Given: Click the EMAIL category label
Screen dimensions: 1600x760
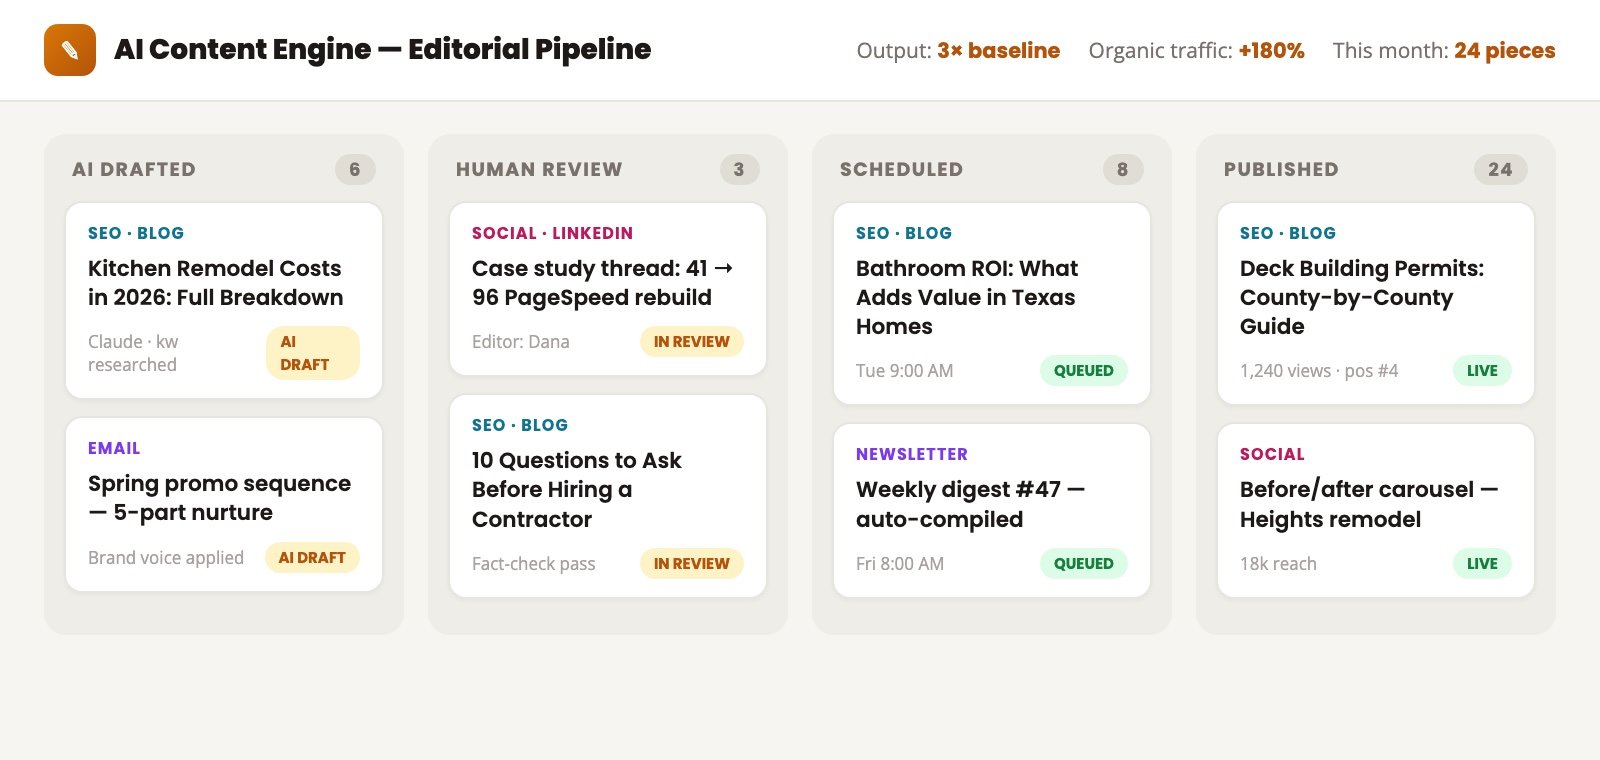Looking at the screenshot, I should click(114, 448).
